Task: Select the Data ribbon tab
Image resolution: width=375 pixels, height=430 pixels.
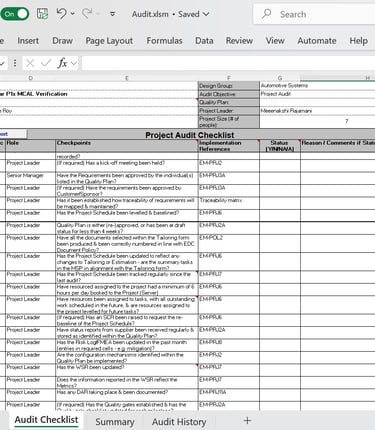Action: pyautogui.click(x=204, y=41)
